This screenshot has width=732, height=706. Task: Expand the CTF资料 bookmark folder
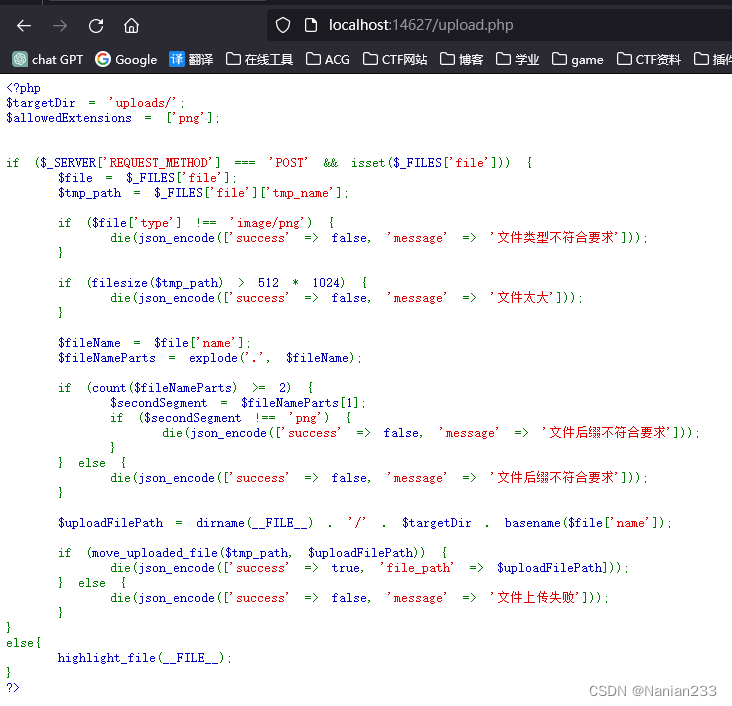[x=648, y=59]
